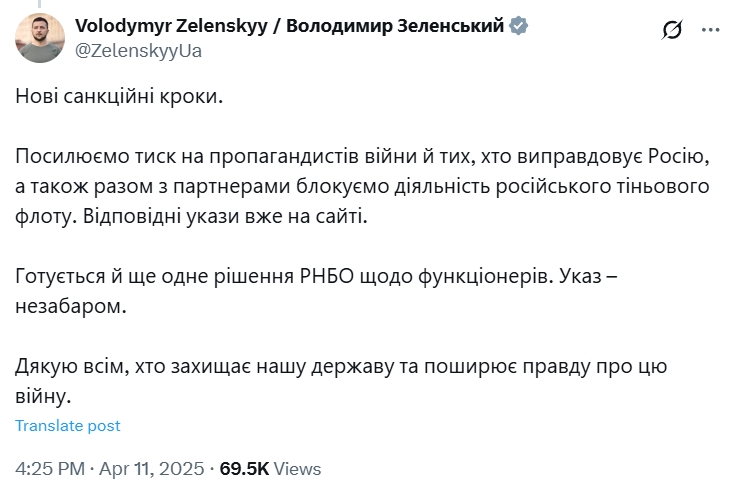This screenshot has width=733, height=492.
Task: Click the blue verified badge checkmark
Action: pyautogui.click(x=518, y=25)
